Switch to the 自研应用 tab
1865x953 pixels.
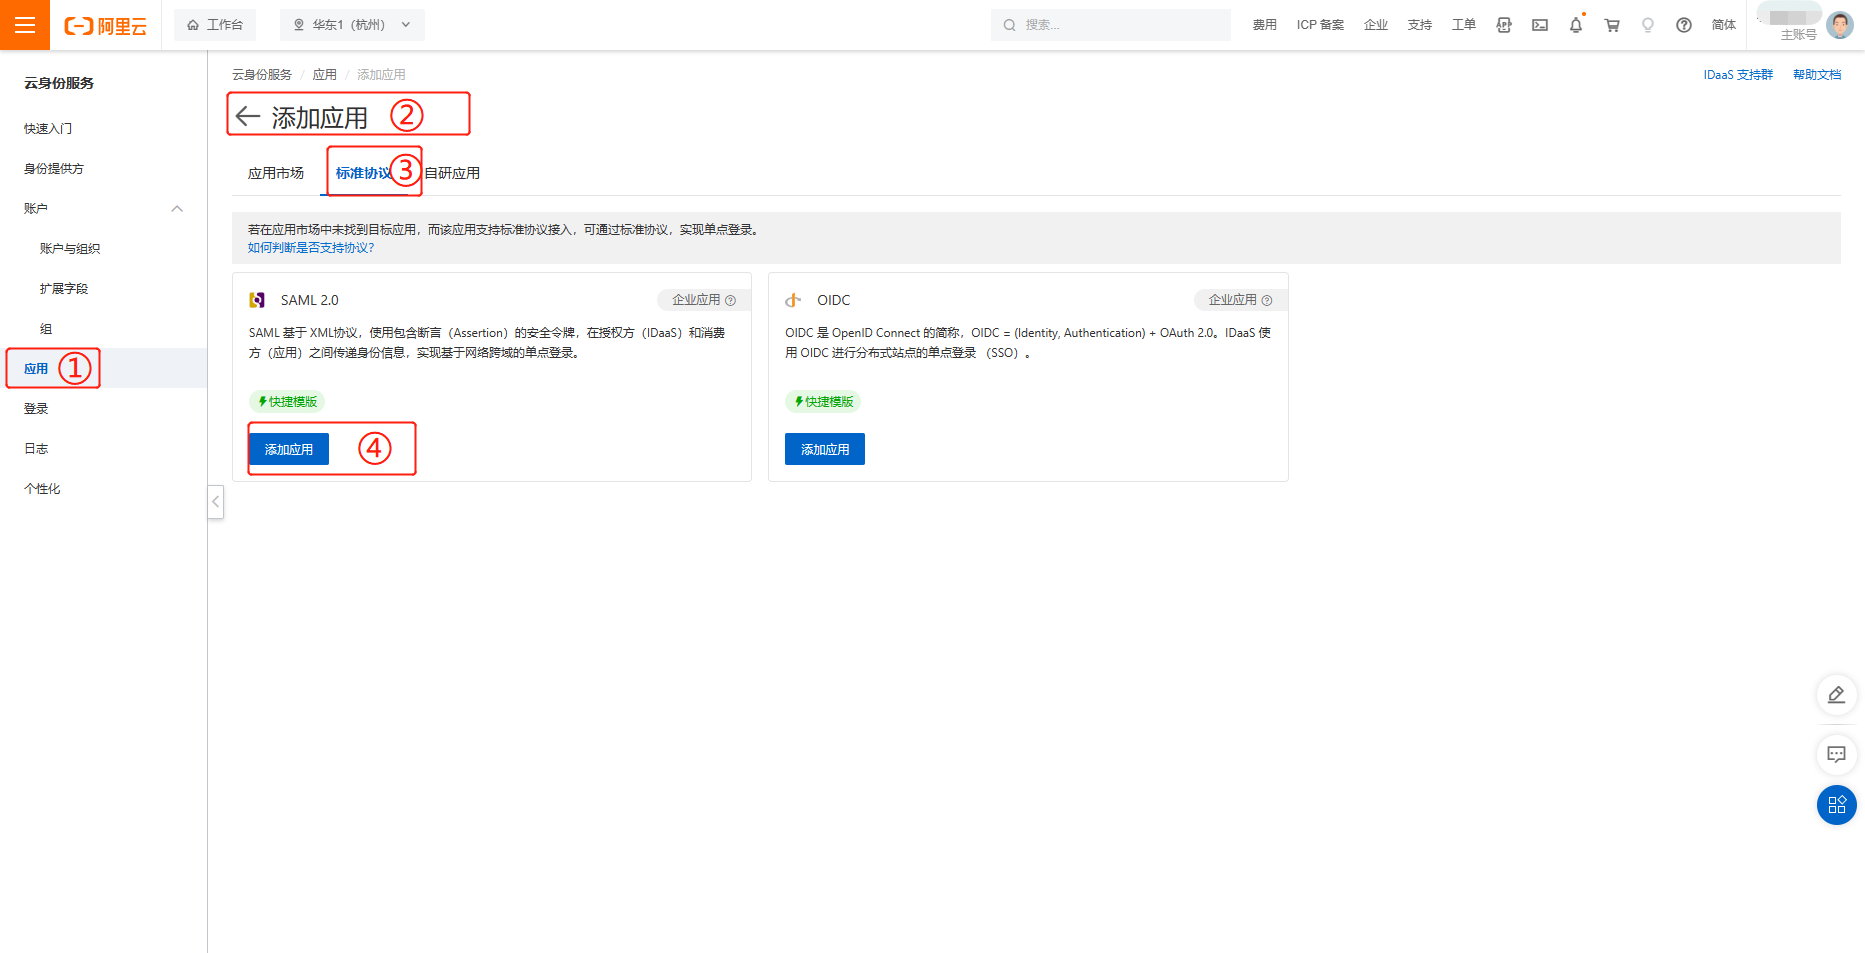coord(449,172)
